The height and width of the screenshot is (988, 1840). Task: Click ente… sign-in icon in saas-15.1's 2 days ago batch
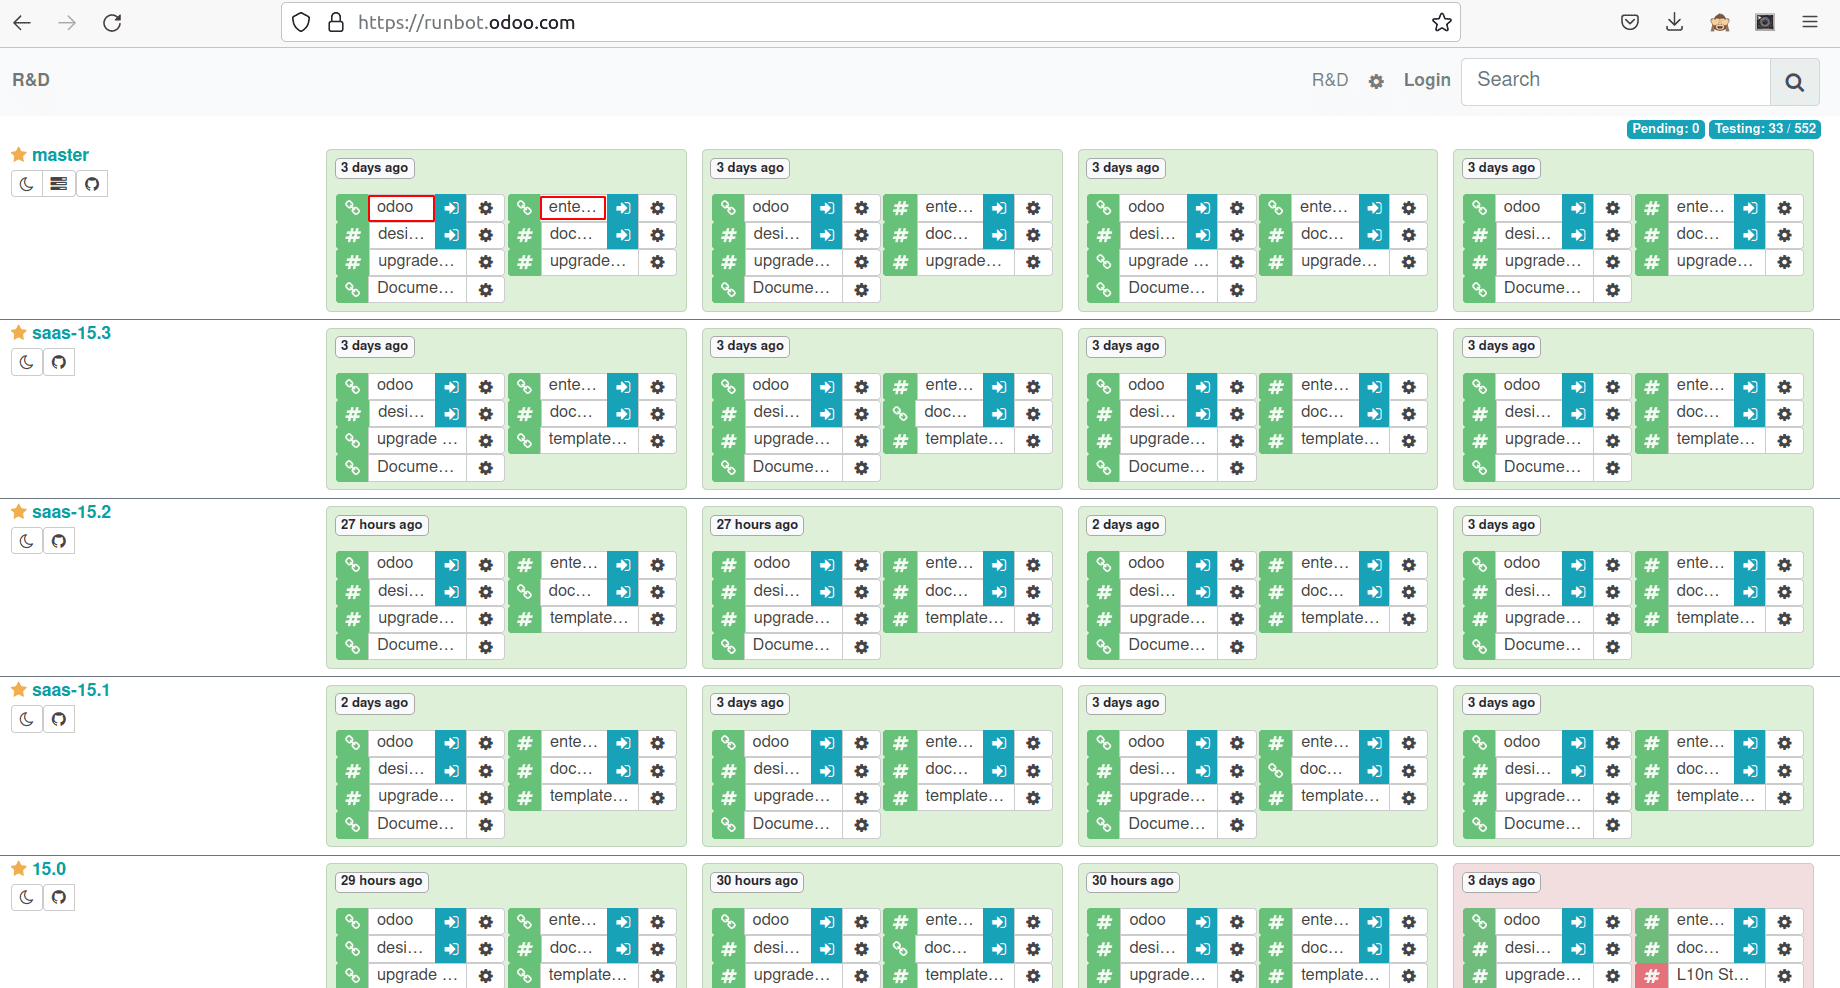pyautogui.click(x=623, y=743)
